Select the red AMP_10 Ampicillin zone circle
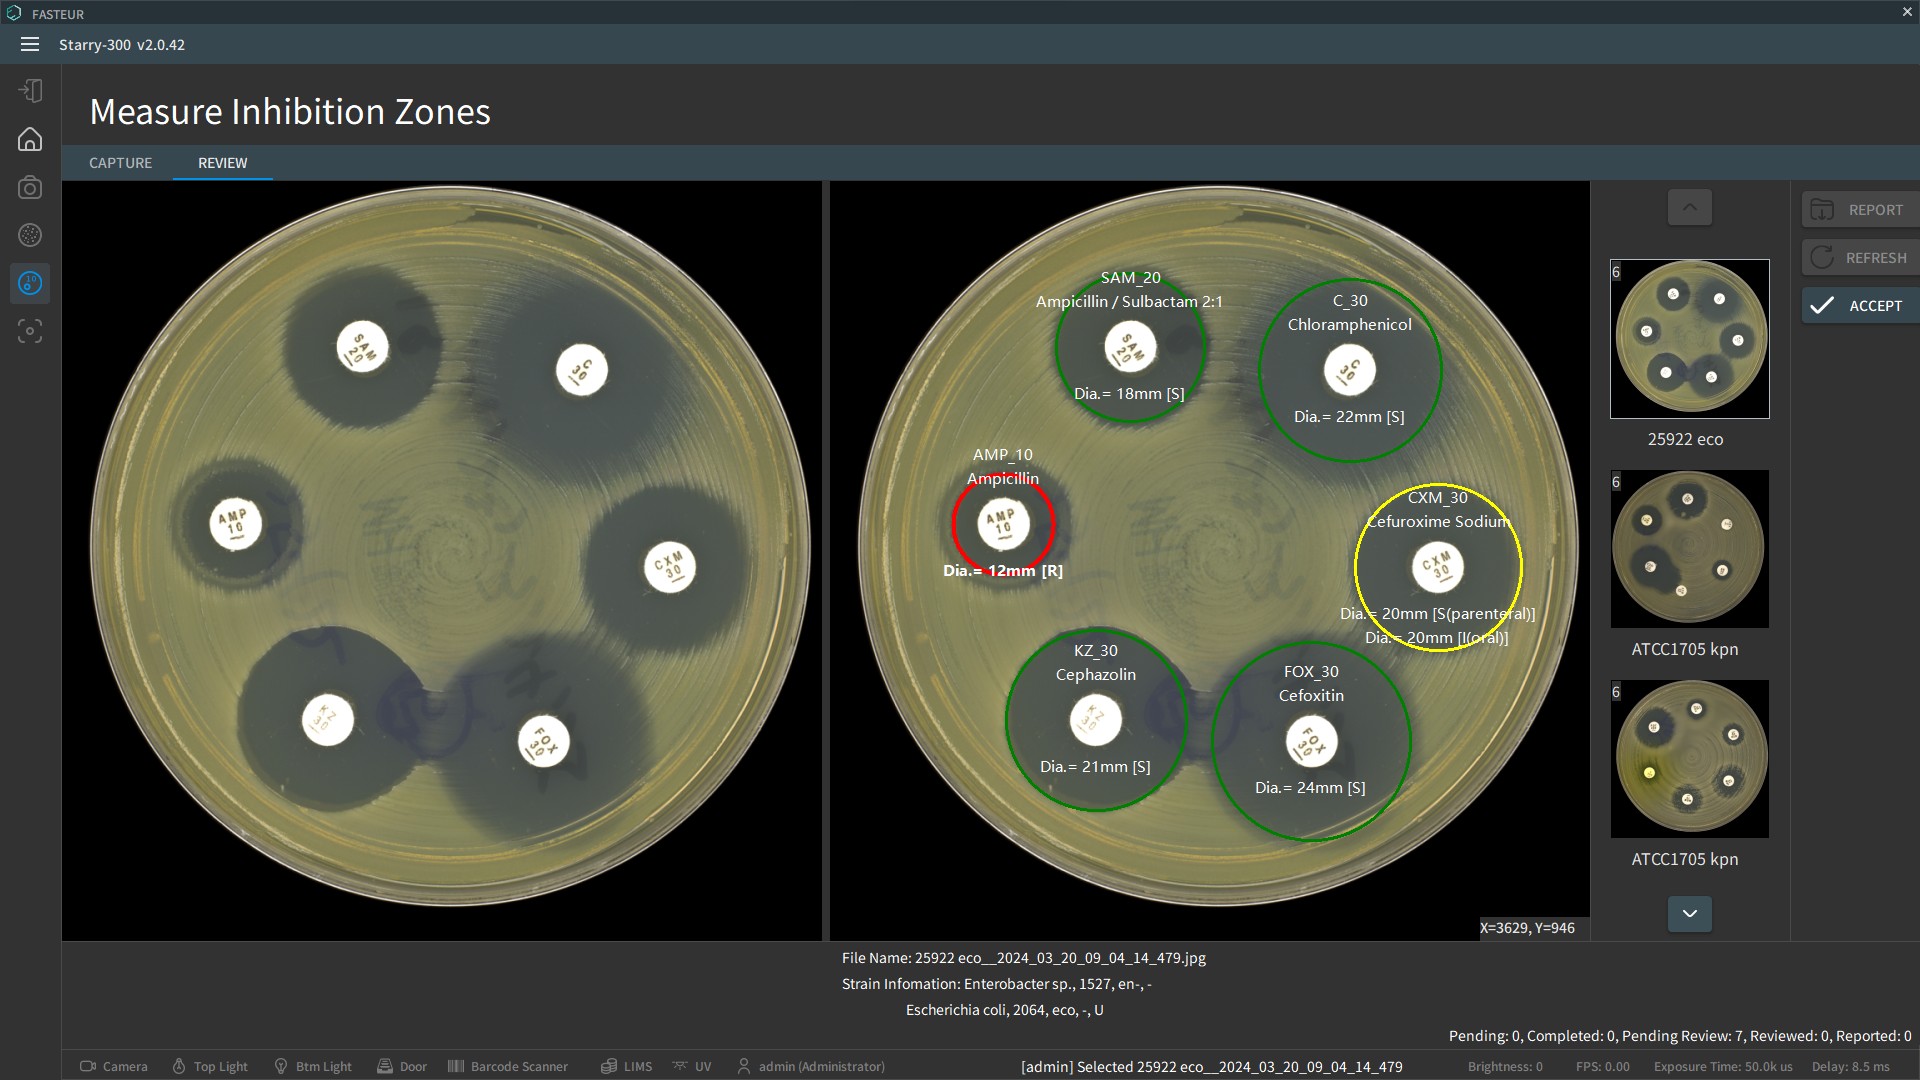Viewport: 1920px width, 1080px height. point(1002,523)
